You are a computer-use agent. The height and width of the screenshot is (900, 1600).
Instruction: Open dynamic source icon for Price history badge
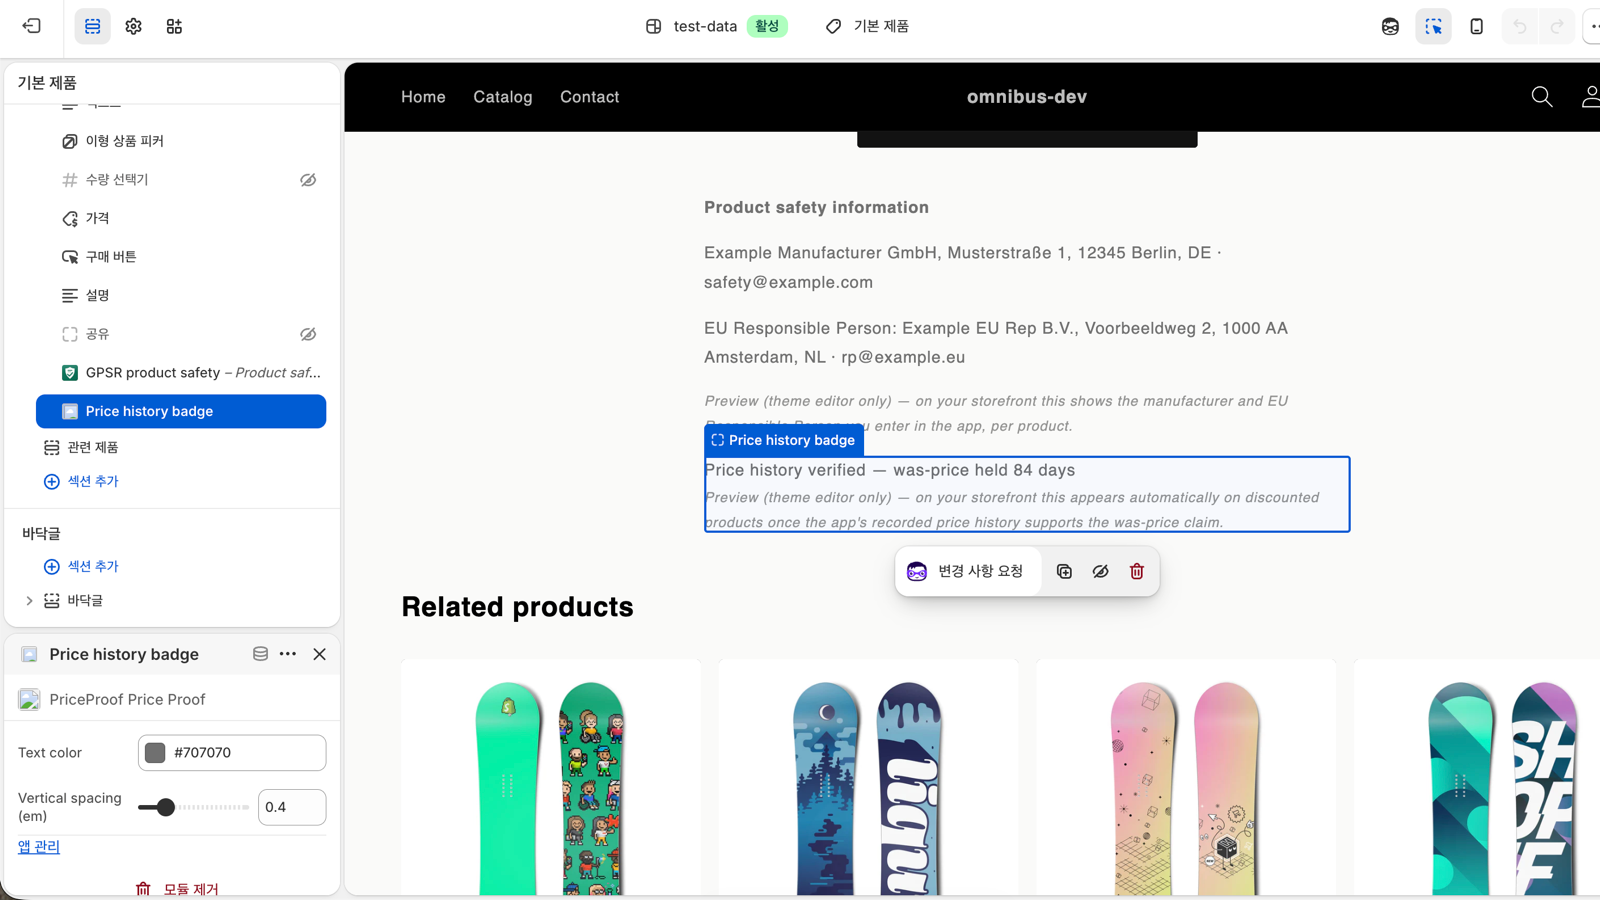(x=260, y=654)
